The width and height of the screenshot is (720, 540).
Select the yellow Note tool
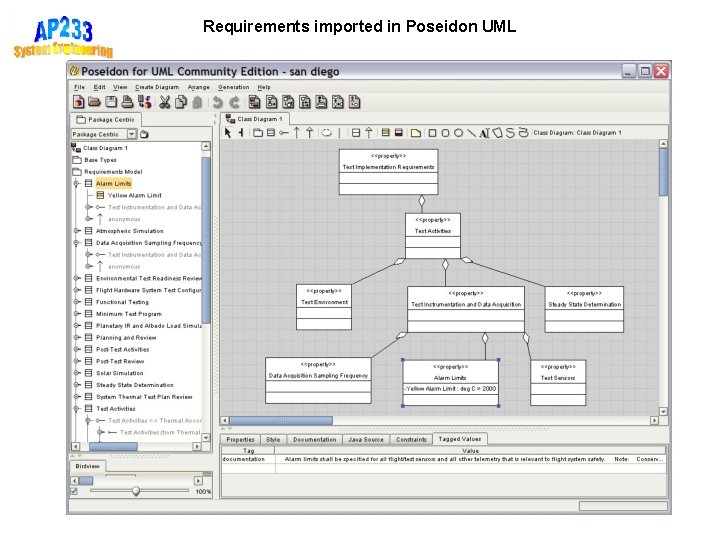pyautogui.click(x=416, y=133)
